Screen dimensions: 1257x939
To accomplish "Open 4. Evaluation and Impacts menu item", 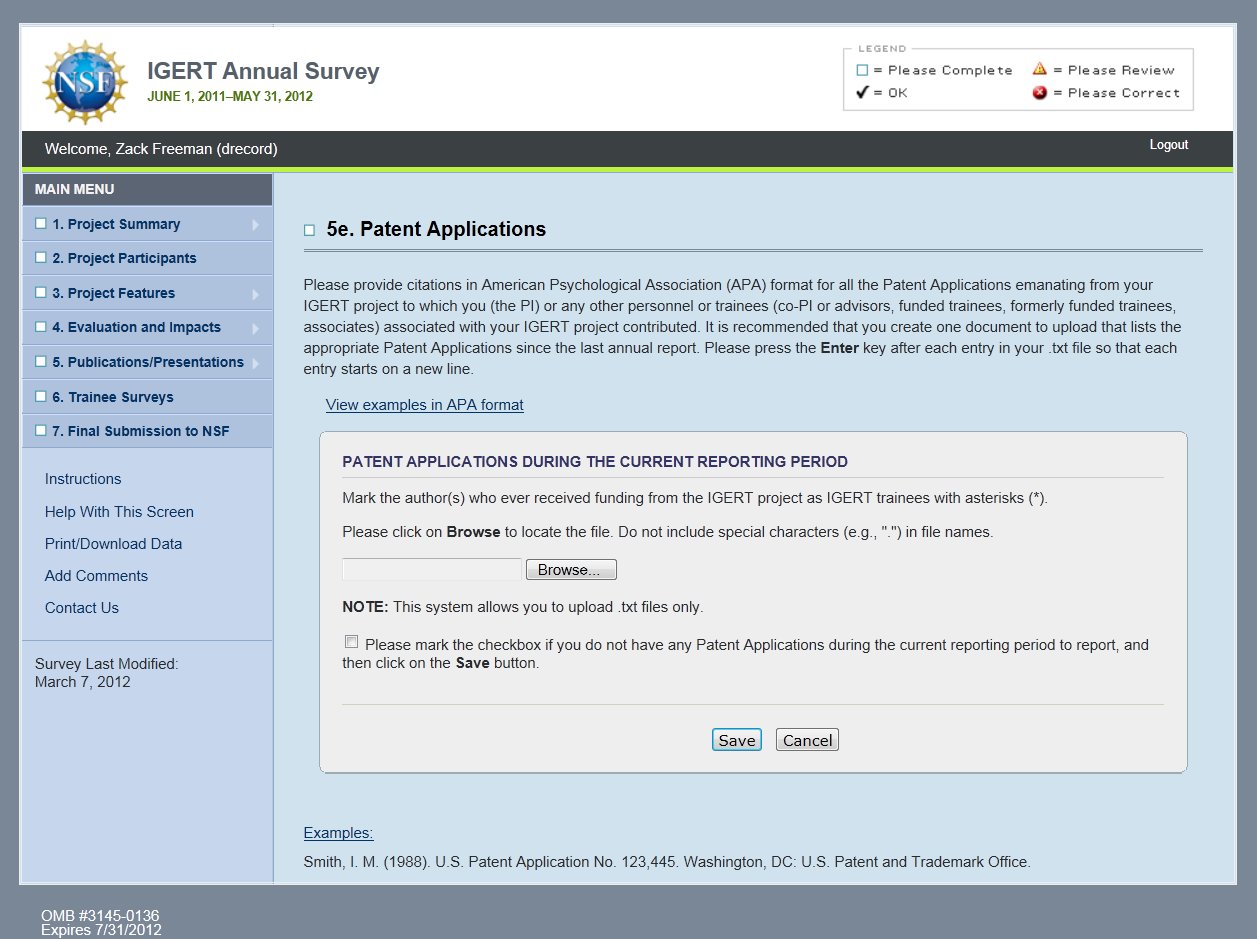I will point(136,327).
